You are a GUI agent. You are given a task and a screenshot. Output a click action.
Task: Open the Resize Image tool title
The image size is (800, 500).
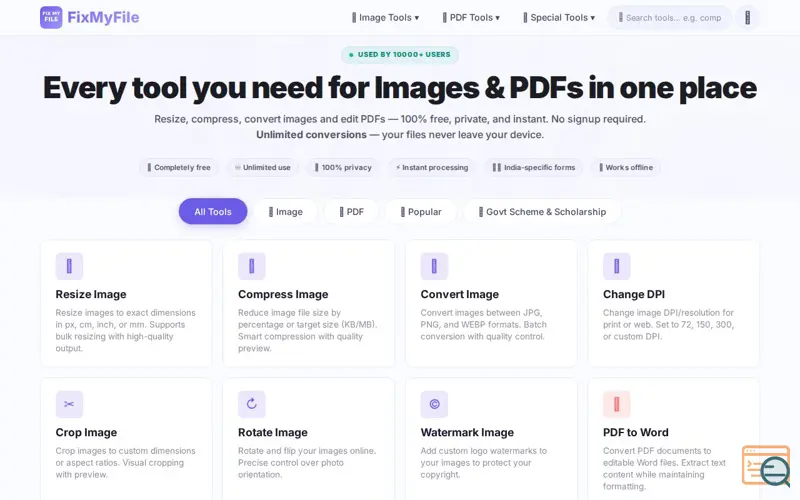pyautogui.click(x=91, y=294)
